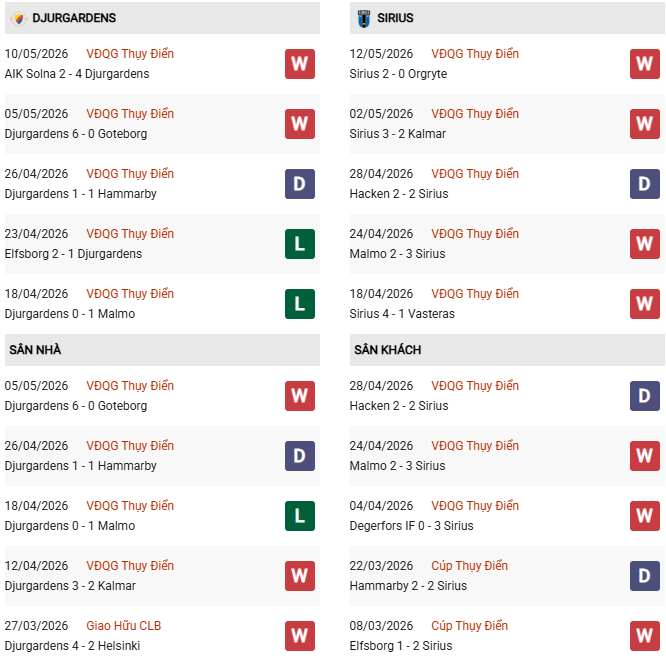Click the W badge for Degerfors IF 0-3 Sirius
The height and width of the screenshot is (660, 666).
point(645,516)
